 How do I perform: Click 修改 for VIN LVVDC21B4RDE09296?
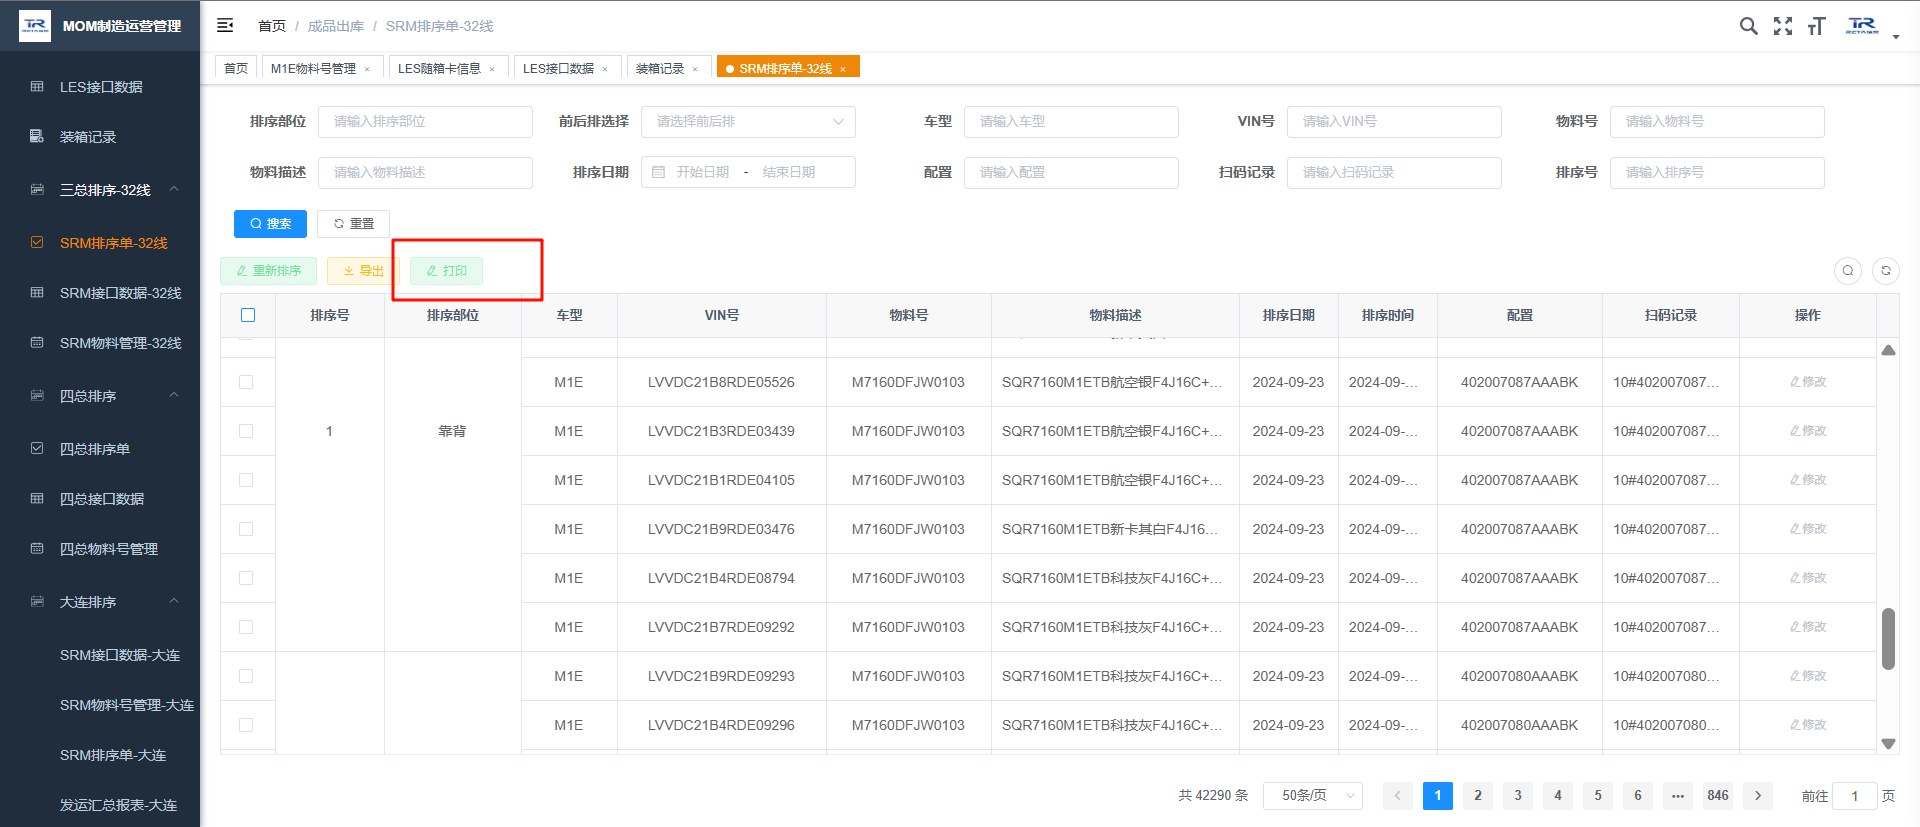tap(1808, 725)
